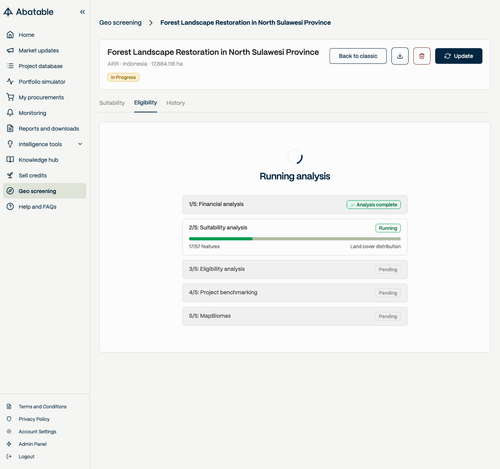Viewport: 500px width, 469px height.
Task: Open Privacy Policy link
Action: click(34, 419)
